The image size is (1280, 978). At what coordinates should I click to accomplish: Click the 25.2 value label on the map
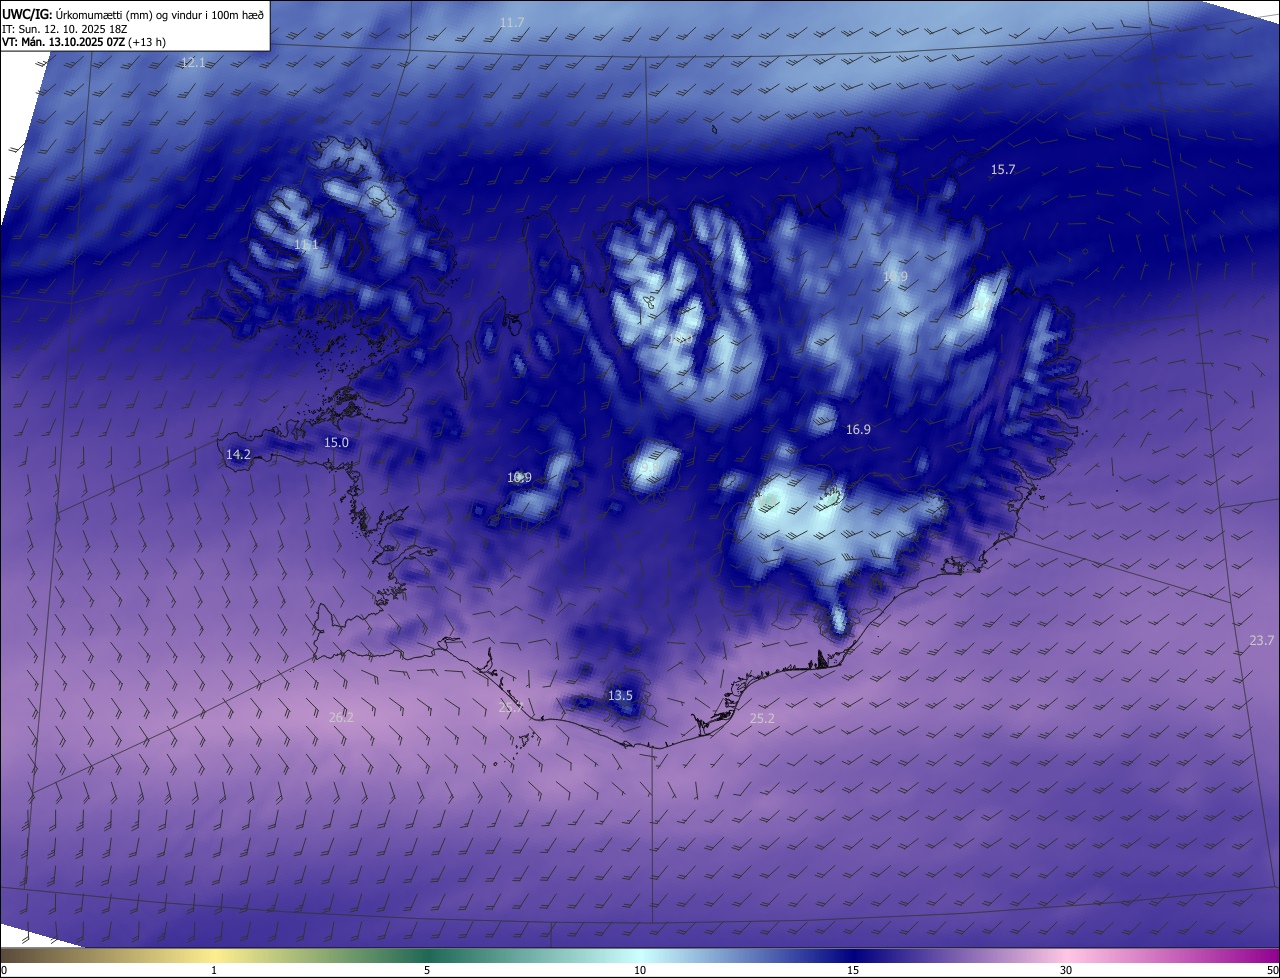[762, 718]
